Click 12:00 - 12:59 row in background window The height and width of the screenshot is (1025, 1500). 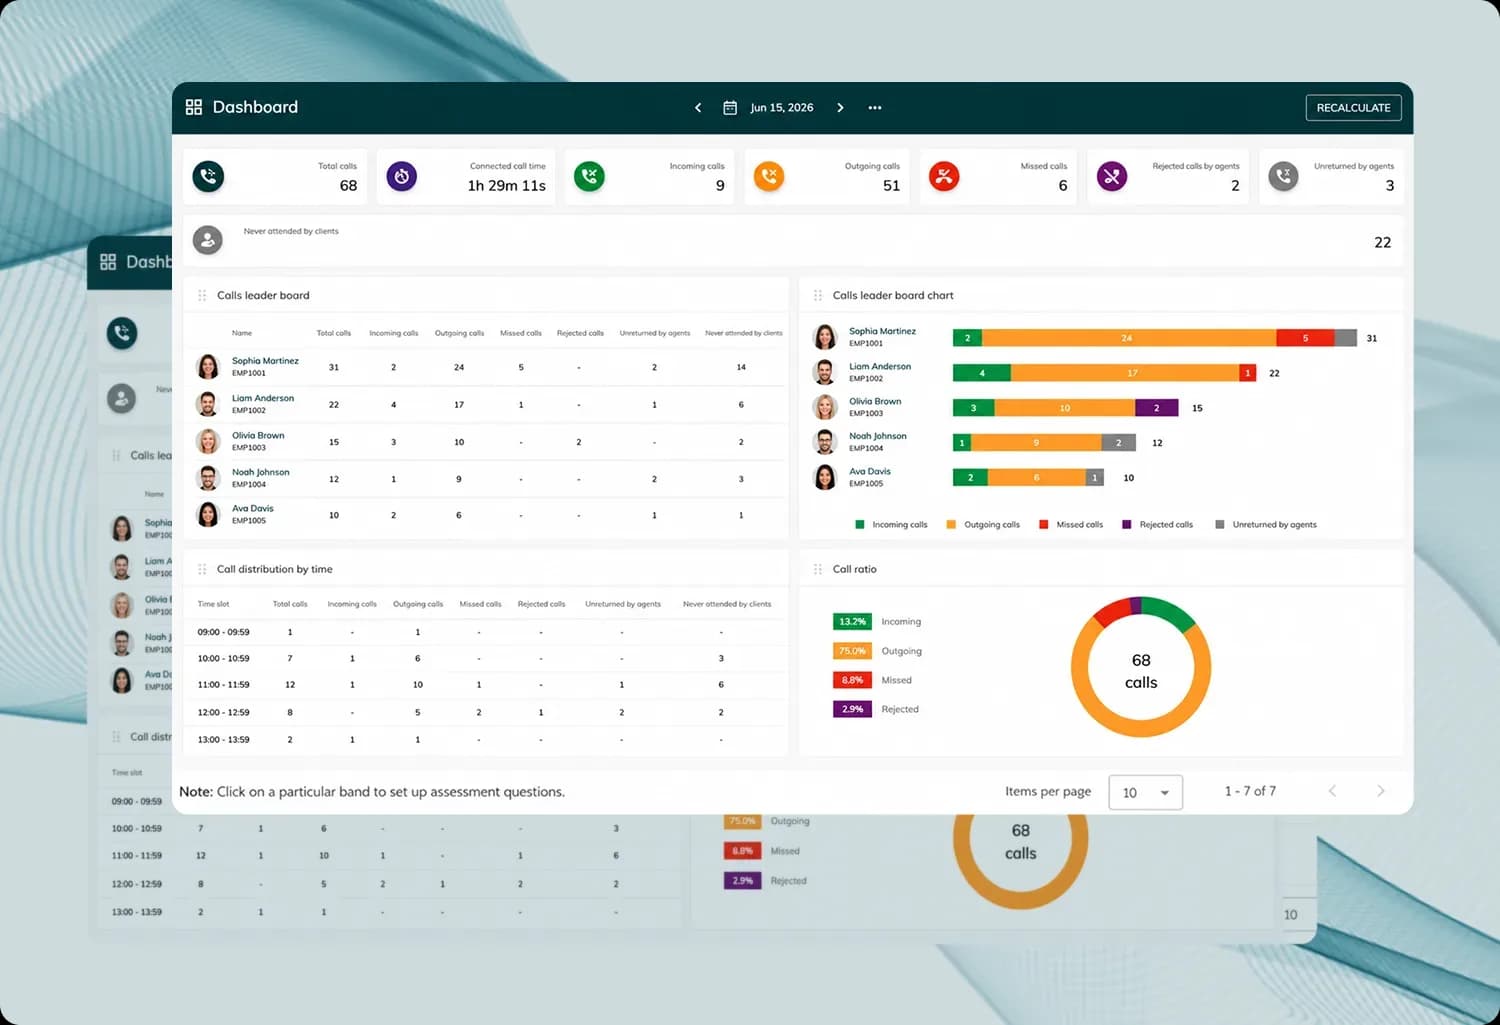coord(390,884)
